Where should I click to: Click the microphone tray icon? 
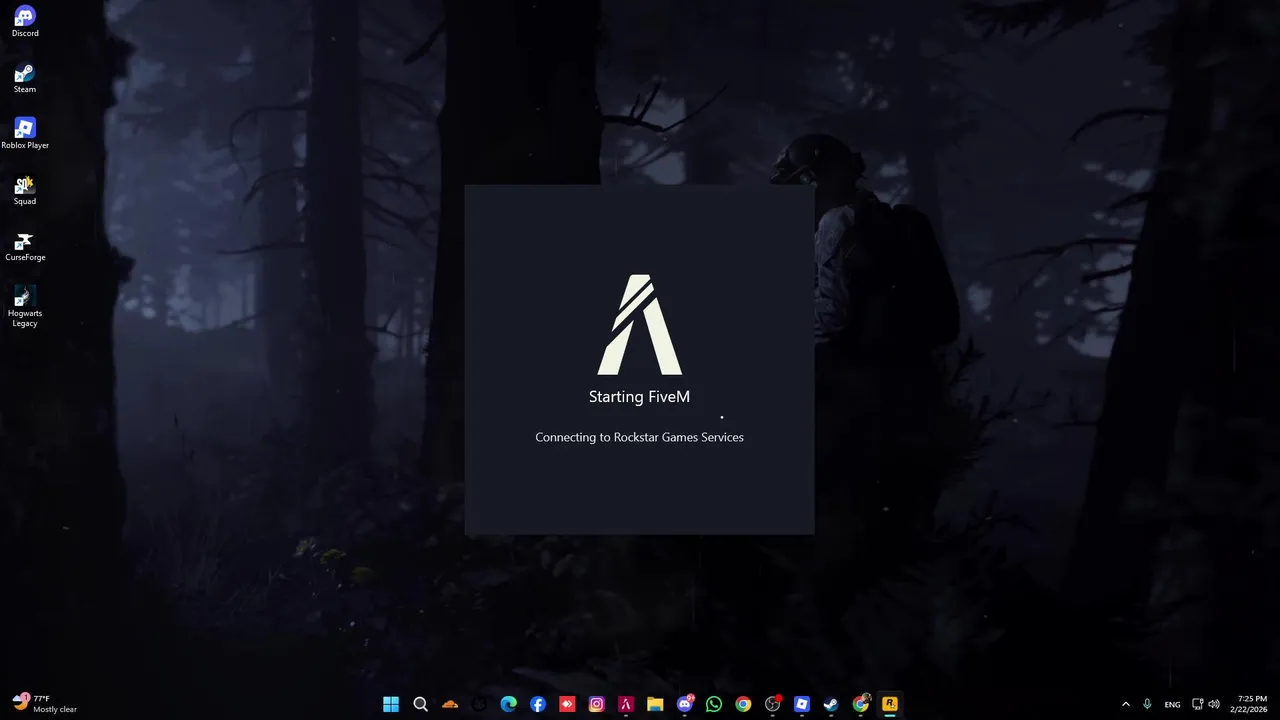coord(1147,704)
